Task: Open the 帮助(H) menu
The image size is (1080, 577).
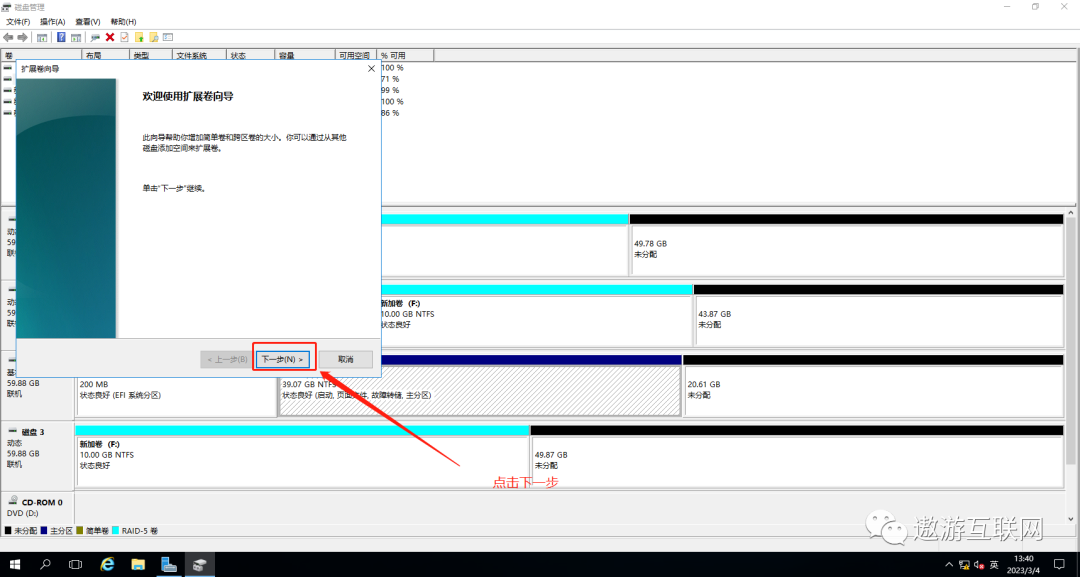Action: [x=123, y=22]
